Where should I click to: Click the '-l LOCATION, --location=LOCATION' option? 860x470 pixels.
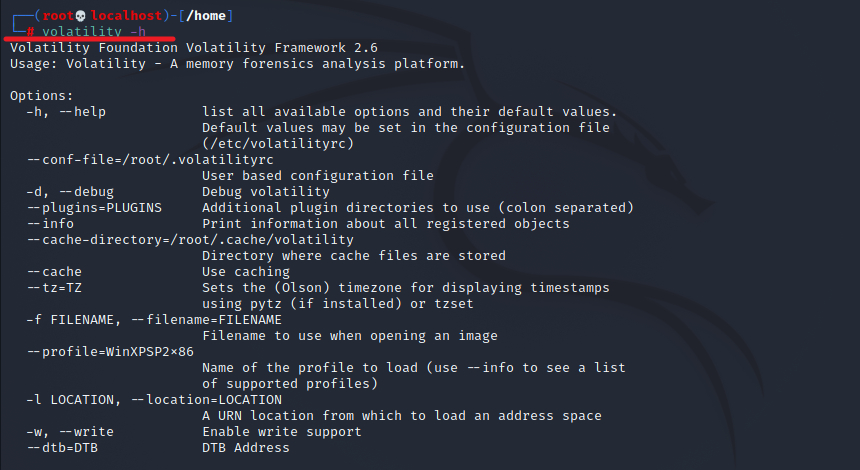[154, 400]
